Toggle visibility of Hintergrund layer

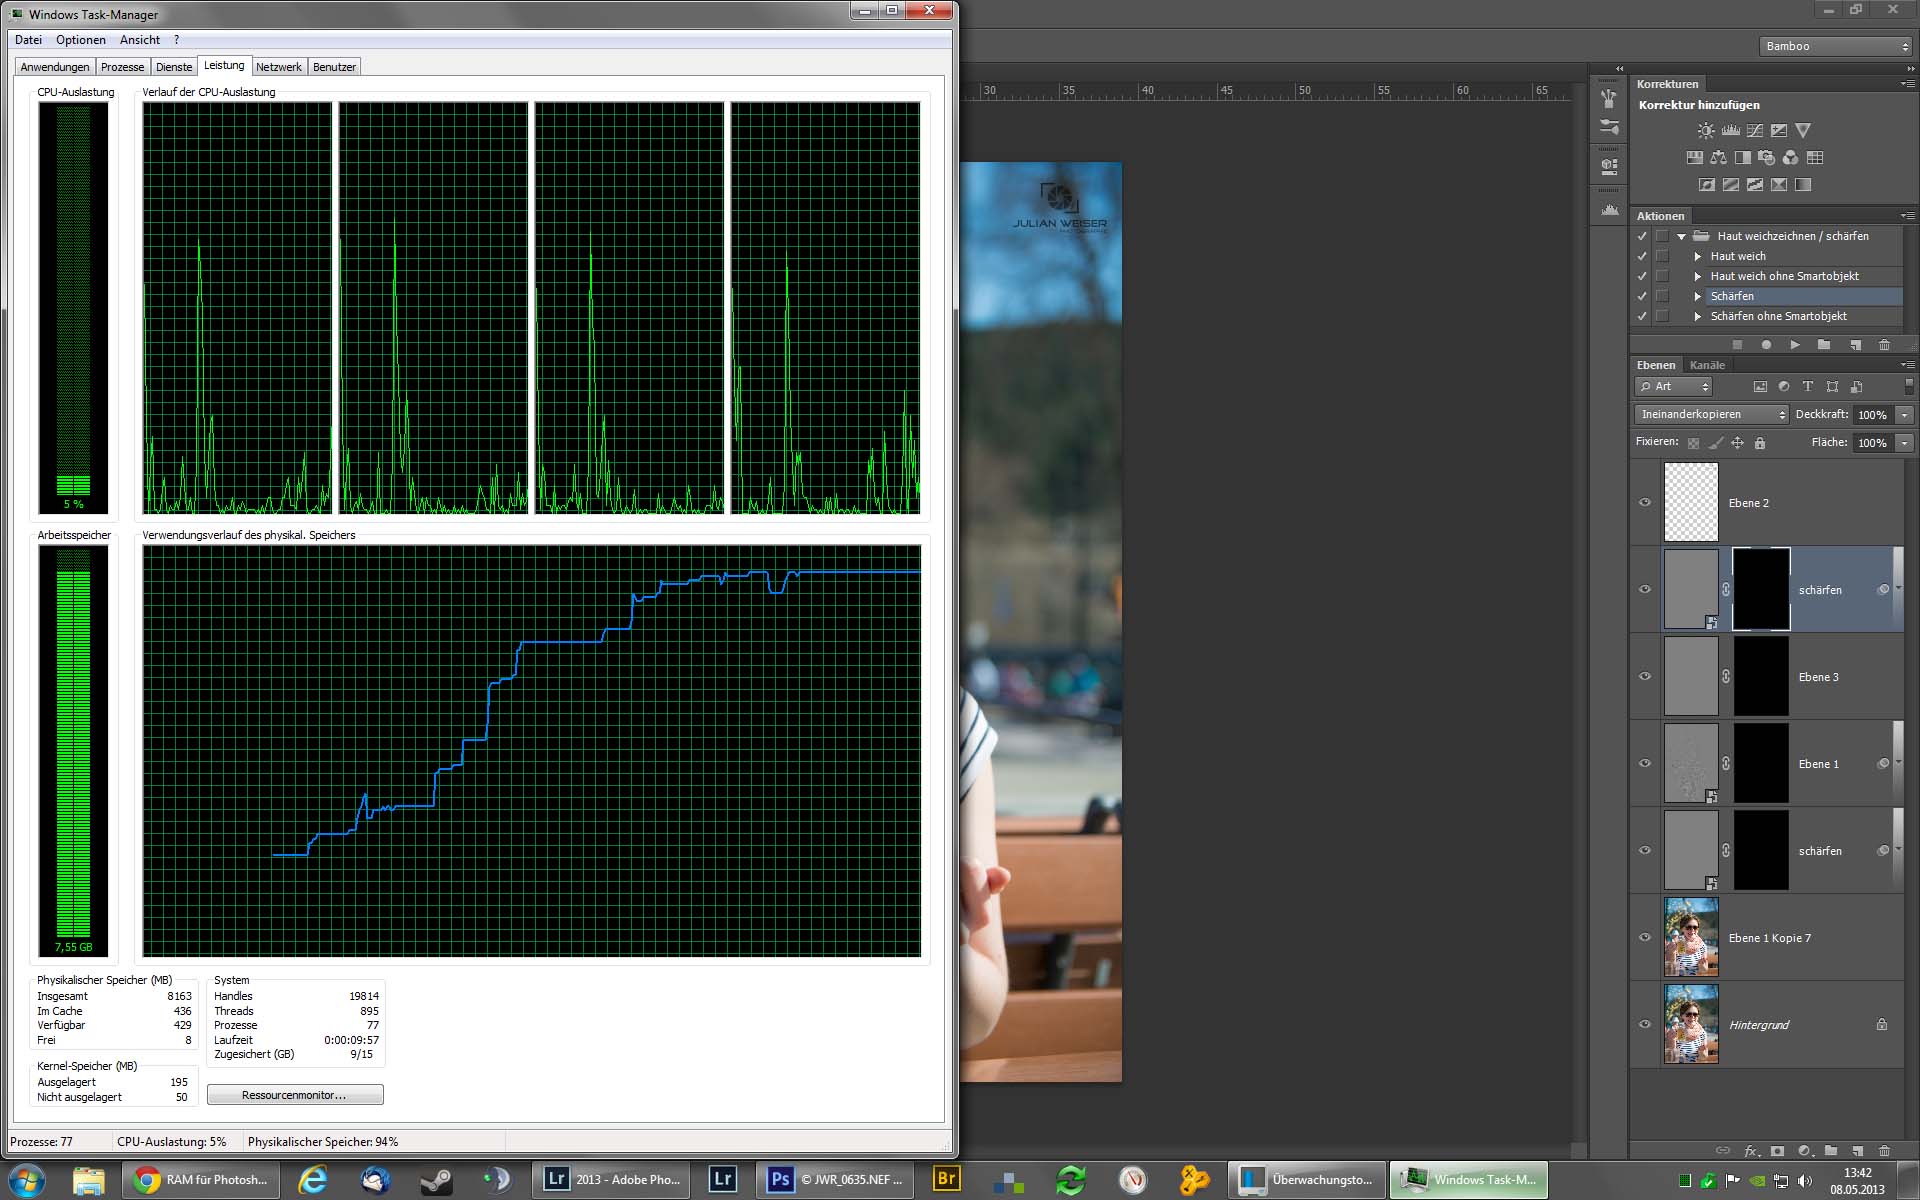pyautogui.click(x=1645, y=1025)
